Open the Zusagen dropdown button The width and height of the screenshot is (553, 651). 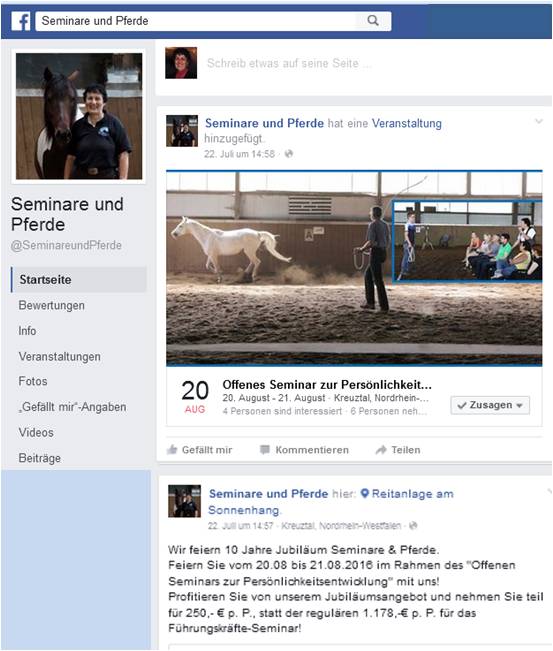(490, 405)
